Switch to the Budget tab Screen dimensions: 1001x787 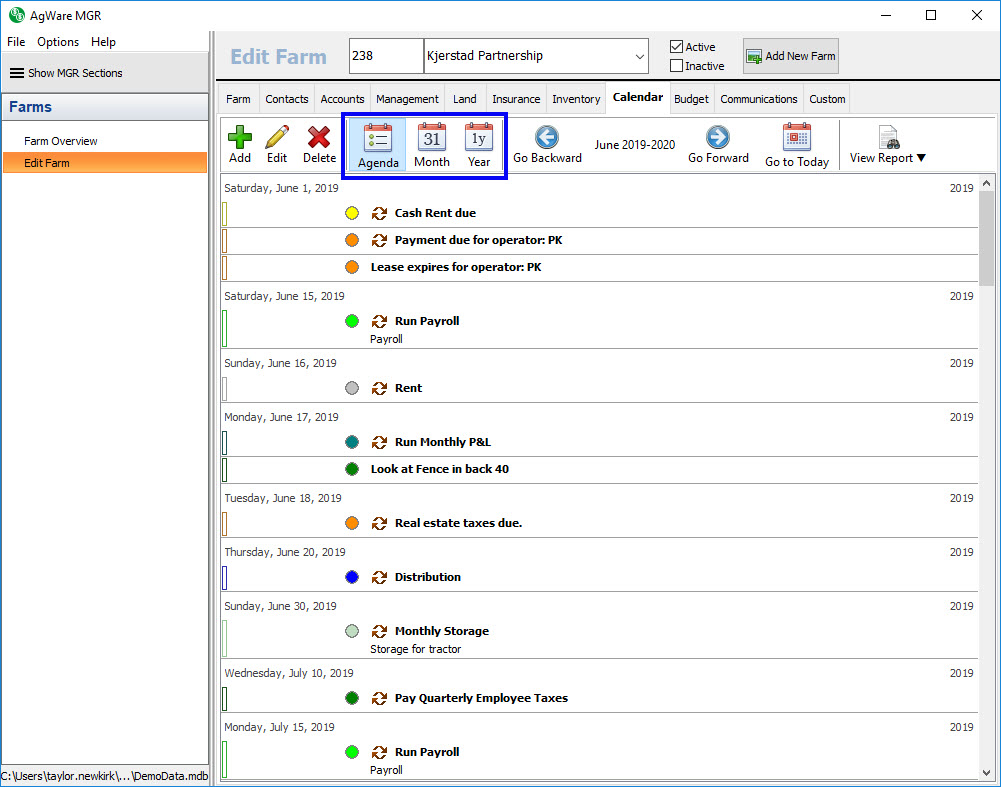691,99
